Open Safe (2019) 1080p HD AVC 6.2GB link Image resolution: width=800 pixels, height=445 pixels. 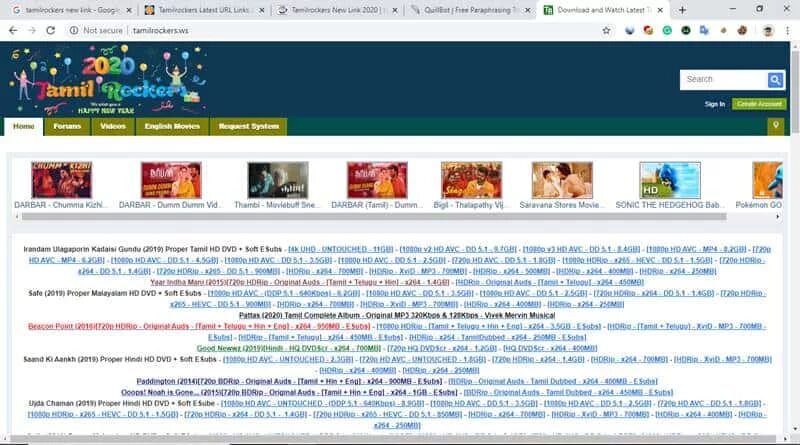coord(284,293)
